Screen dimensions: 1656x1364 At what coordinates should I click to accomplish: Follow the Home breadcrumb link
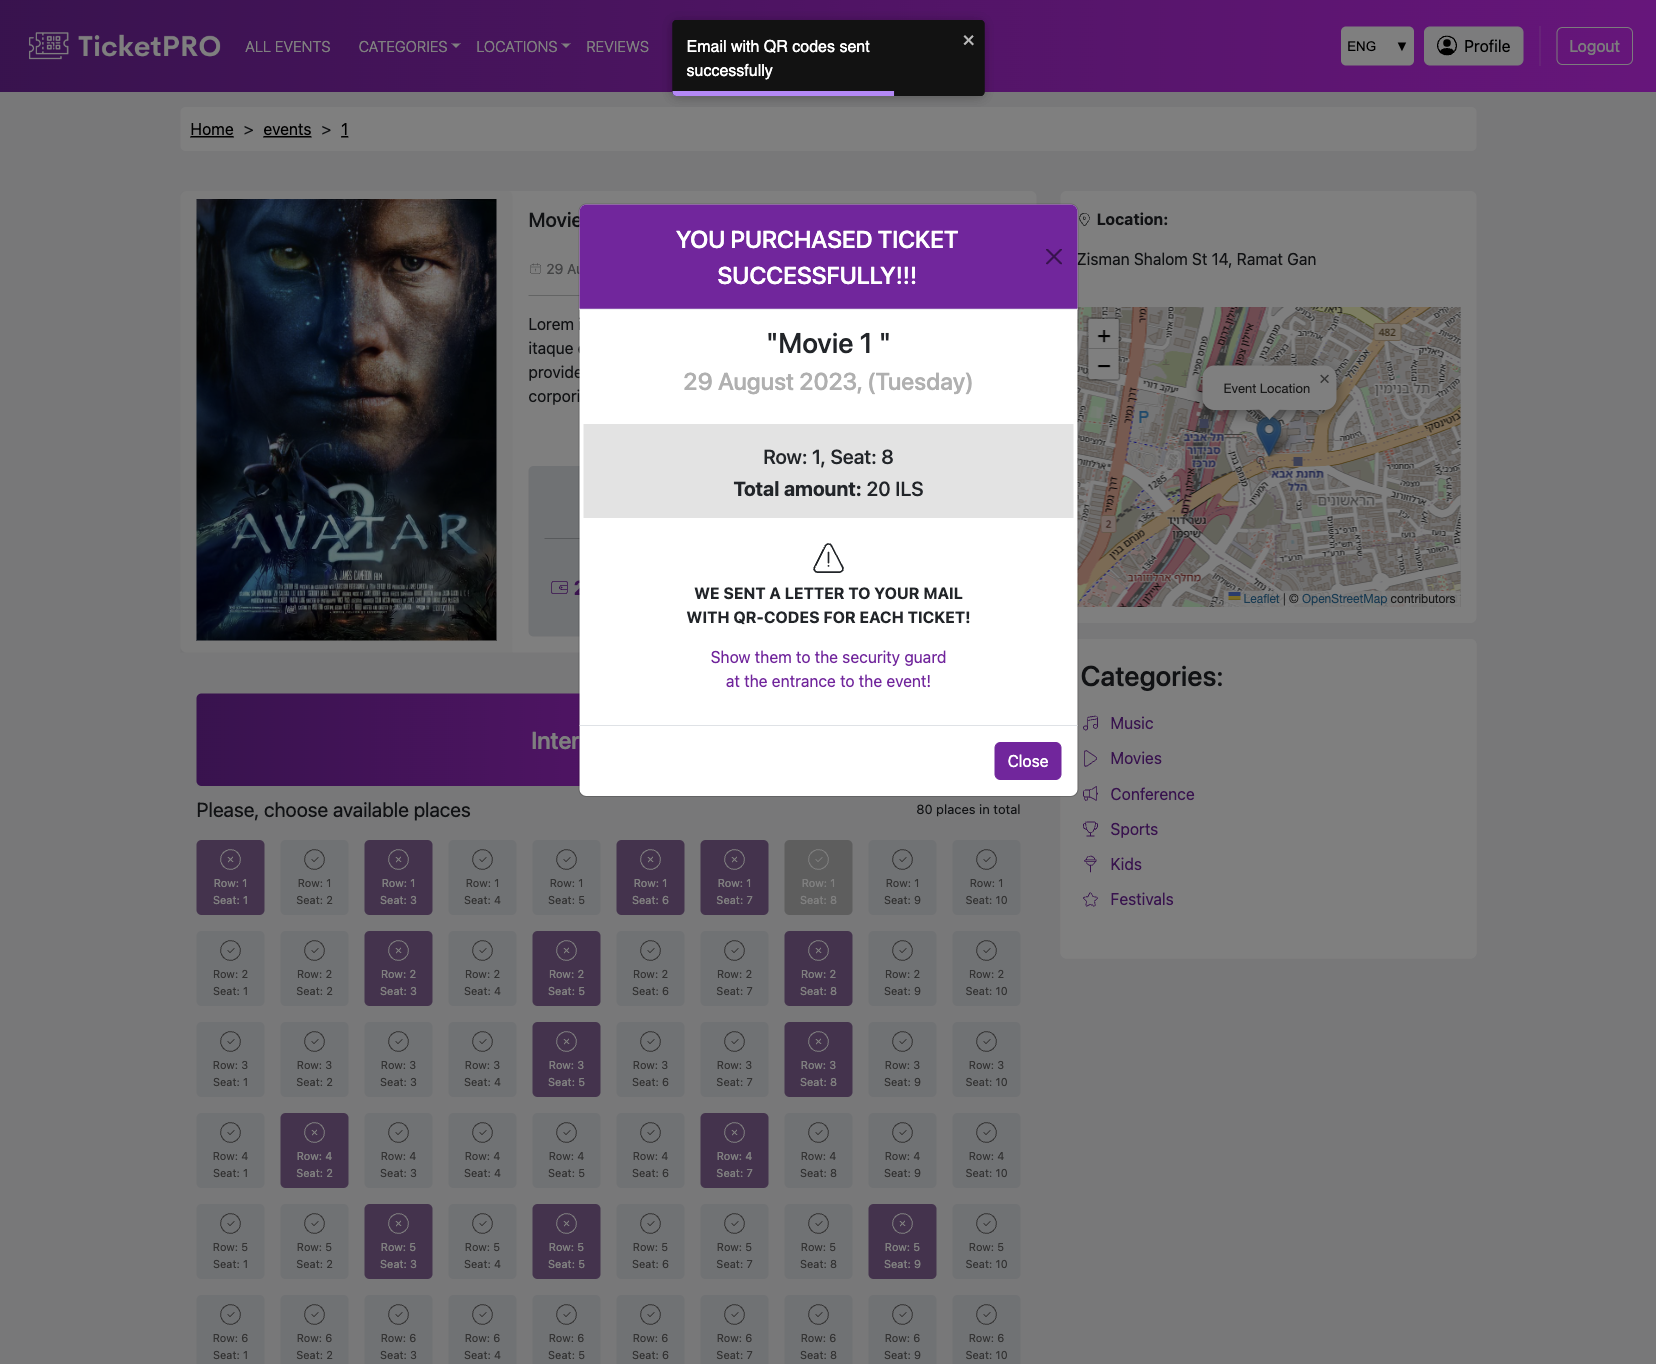click(212, 129)
